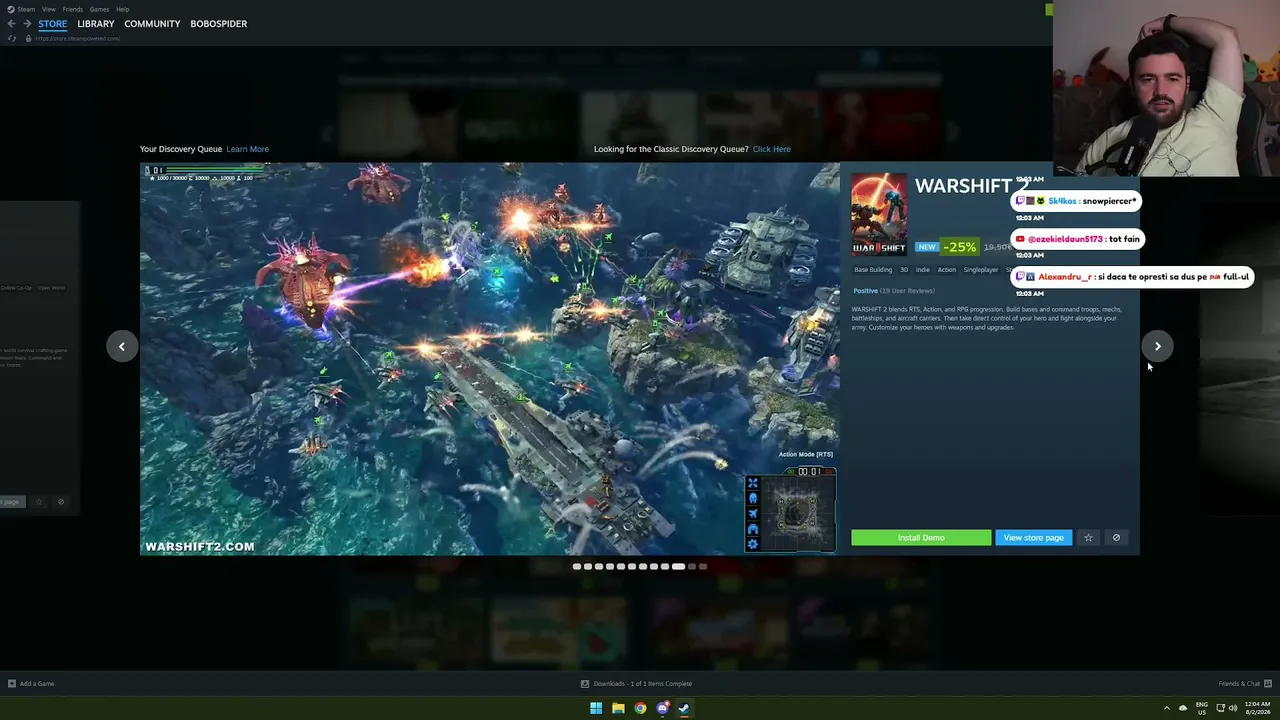The image size is (1280, 720).
Task: Select the last screenshot pagination dot
Action: point(703,567)
